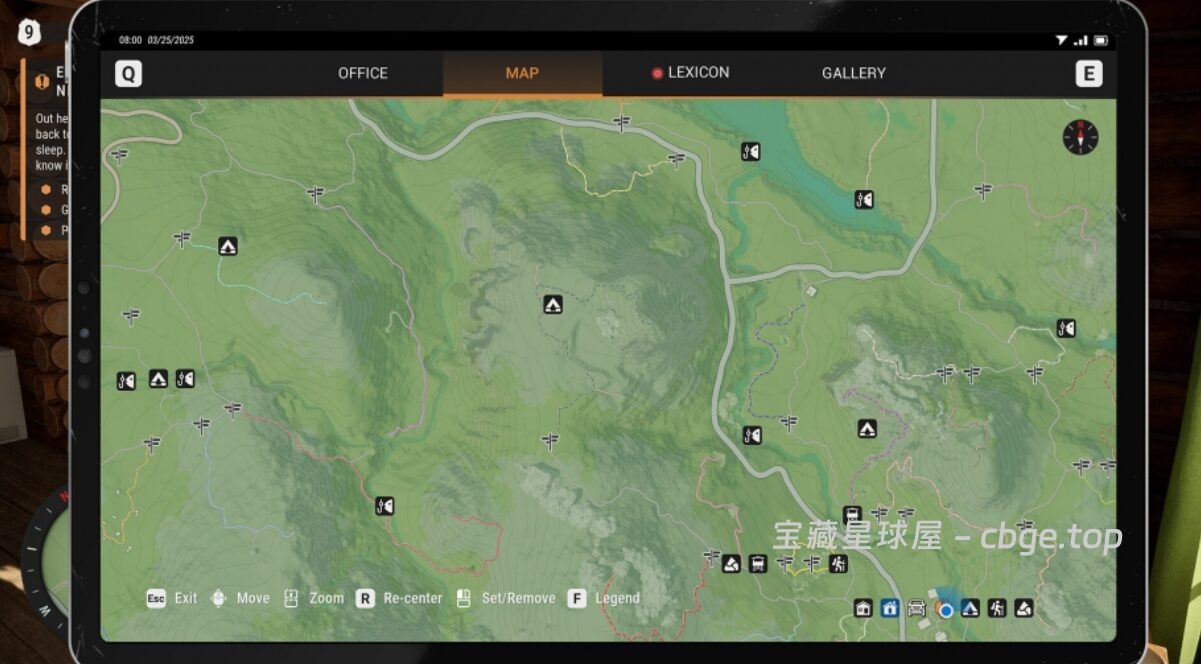1201x664 pixels.
Task: Click the orange quest alert icon behind tablet
Action: (41, 82)
